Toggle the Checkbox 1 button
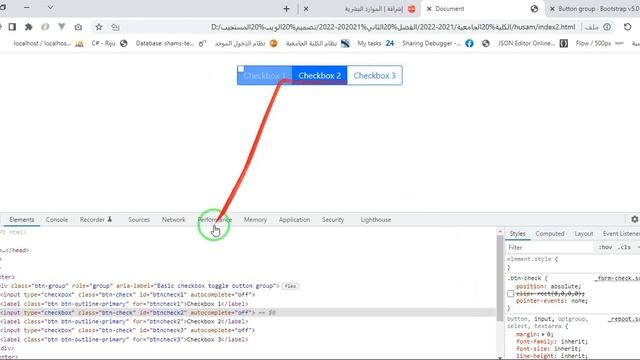Image resolution: width=640 pixels, height=360 pixels. pos(264,76)
